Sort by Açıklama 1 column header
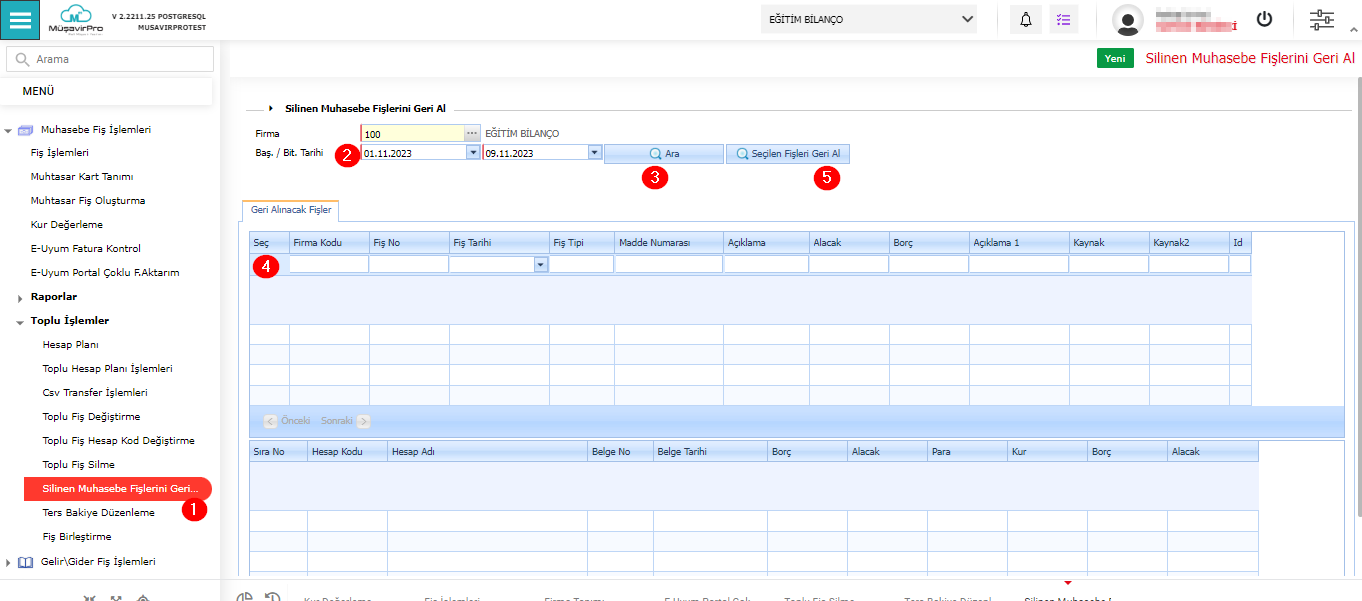 point(1019,242)
